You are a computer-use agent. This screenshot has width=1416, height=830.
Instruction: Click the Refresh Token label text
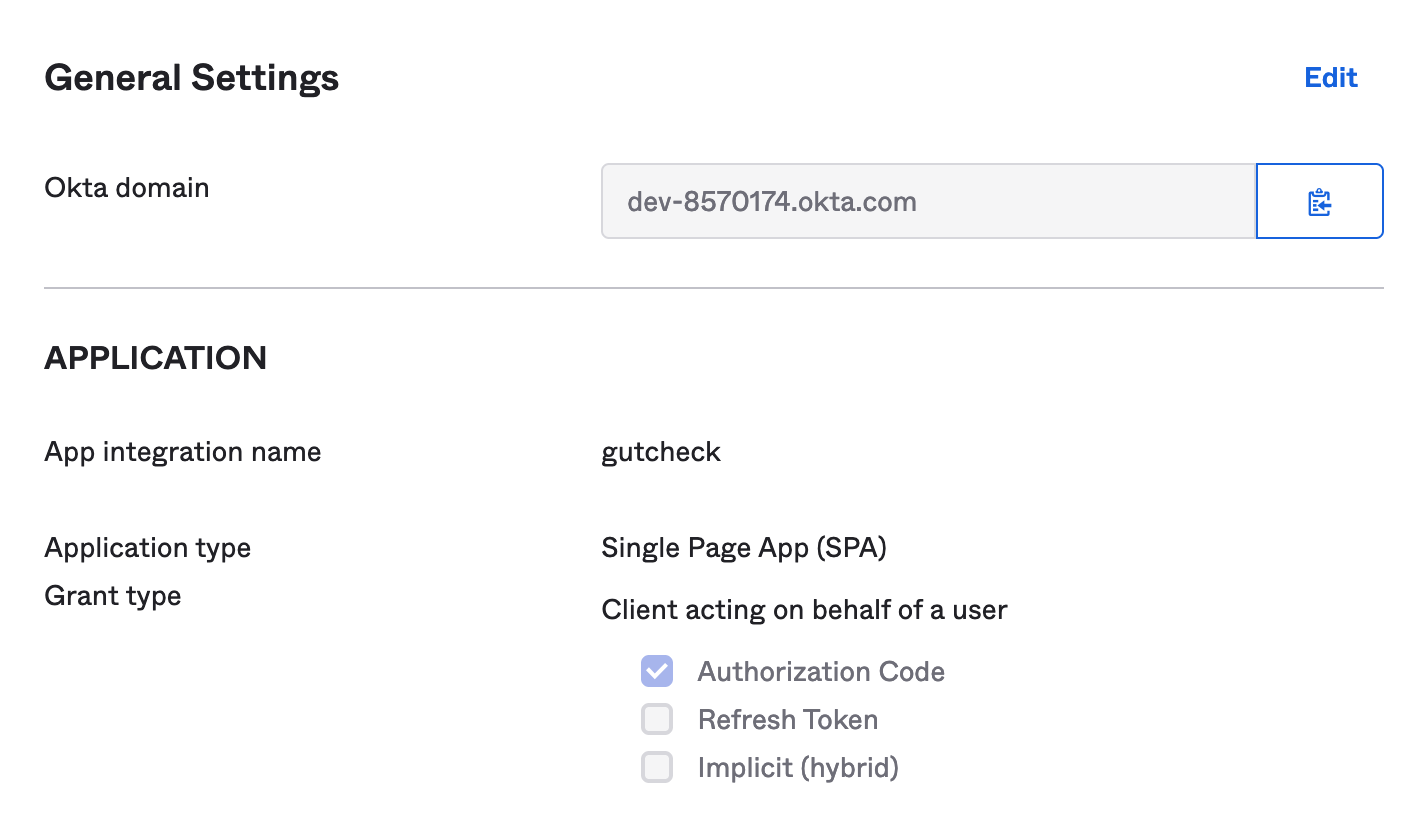coord(787,719)
